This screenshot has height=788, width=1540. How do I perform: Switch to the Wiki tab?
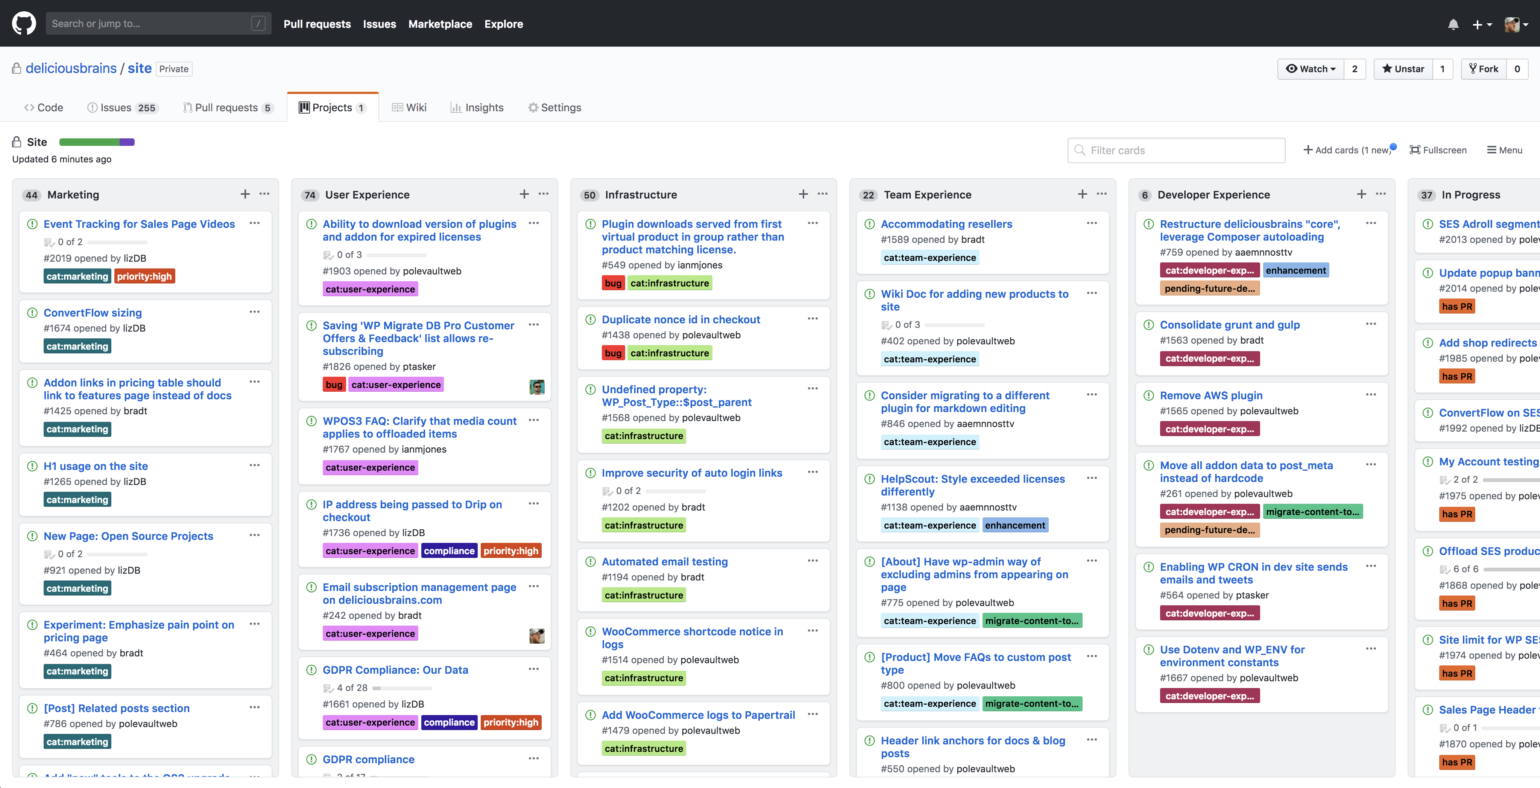pyautogui.click(x=409, y=107)
